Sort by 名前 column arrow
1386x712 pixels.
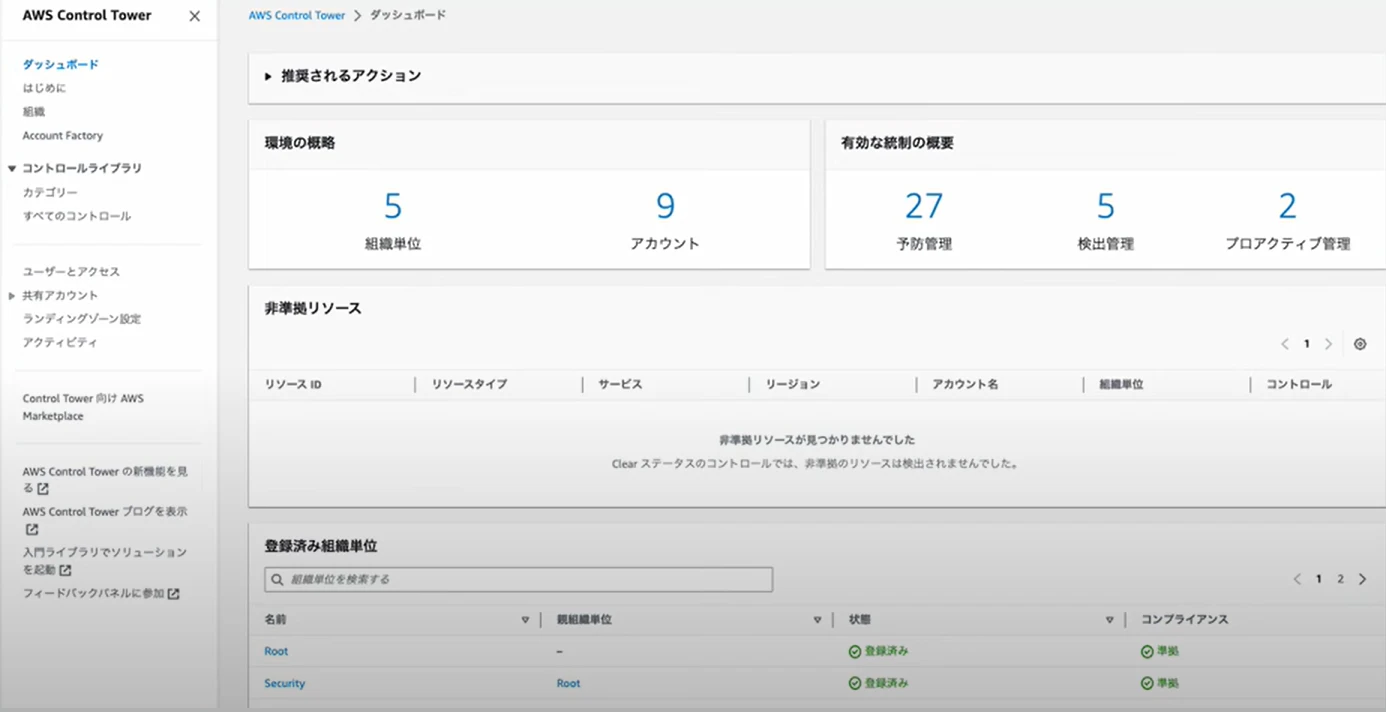pos(525,621)
